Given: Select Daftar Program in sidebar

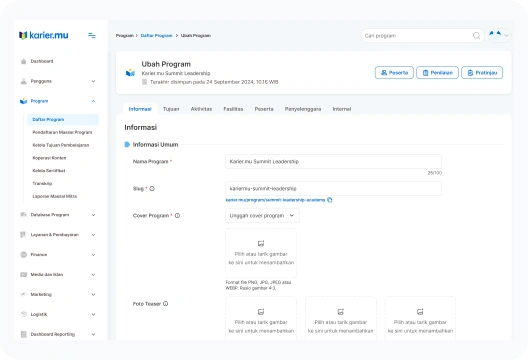Looking at the screenshot, I should click(x=63, y=120).
